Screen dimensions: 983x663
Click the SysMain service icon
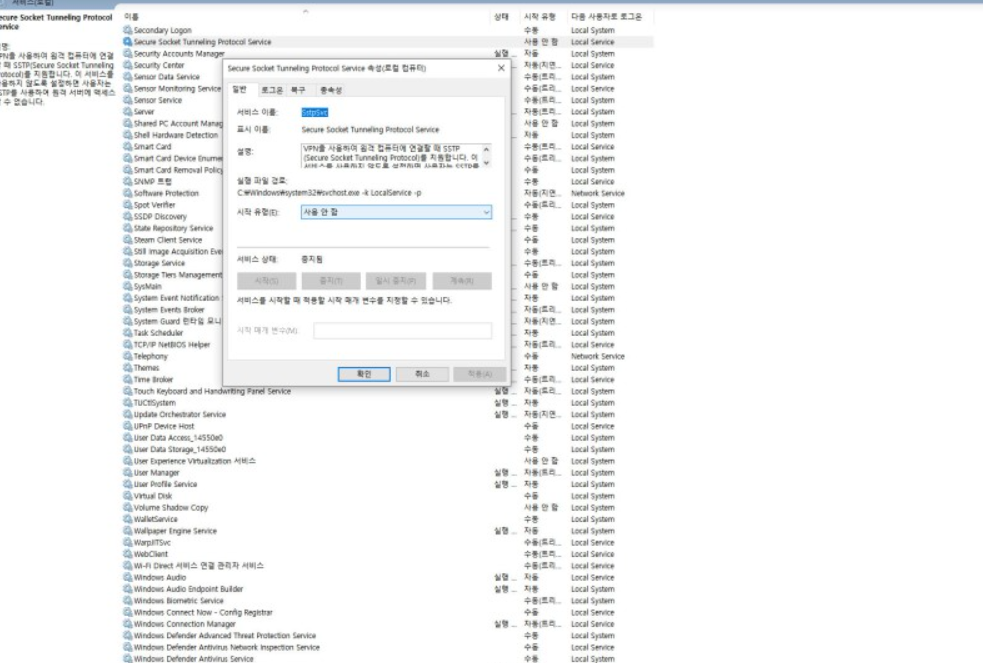[x=128, y=286]
